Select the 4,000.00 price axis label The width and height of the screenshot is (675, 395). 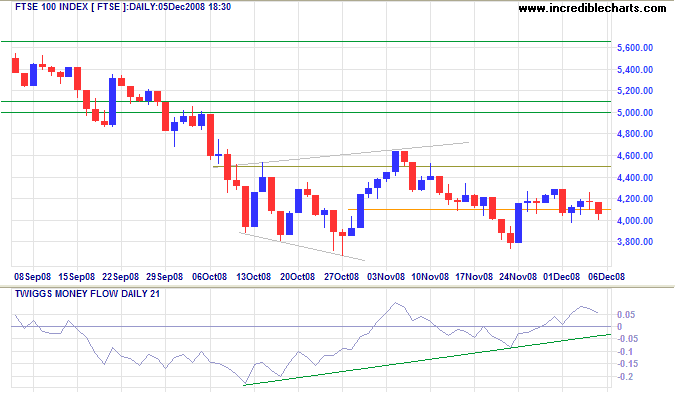[x=635, y=221]
